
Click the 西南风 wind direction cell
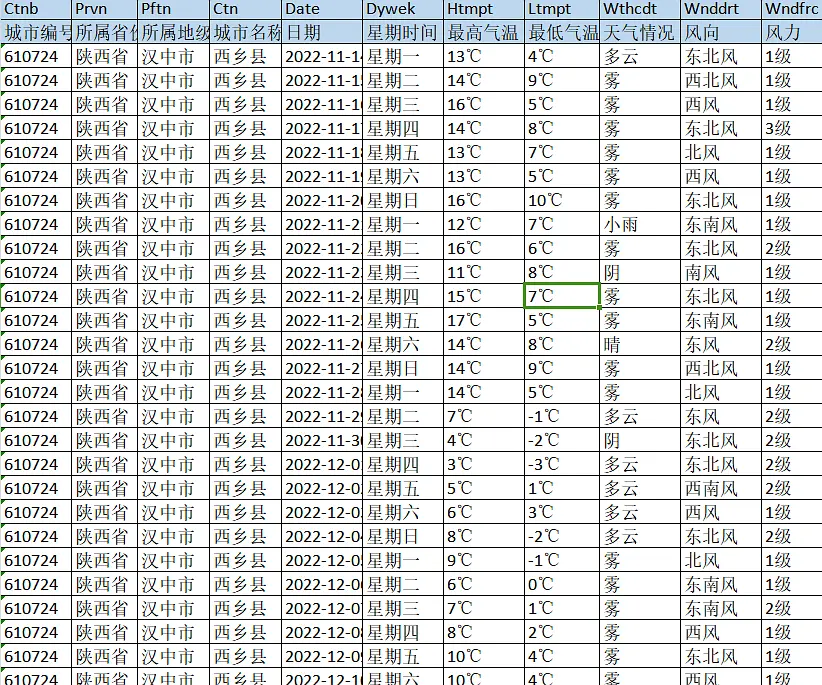point(721,488)
